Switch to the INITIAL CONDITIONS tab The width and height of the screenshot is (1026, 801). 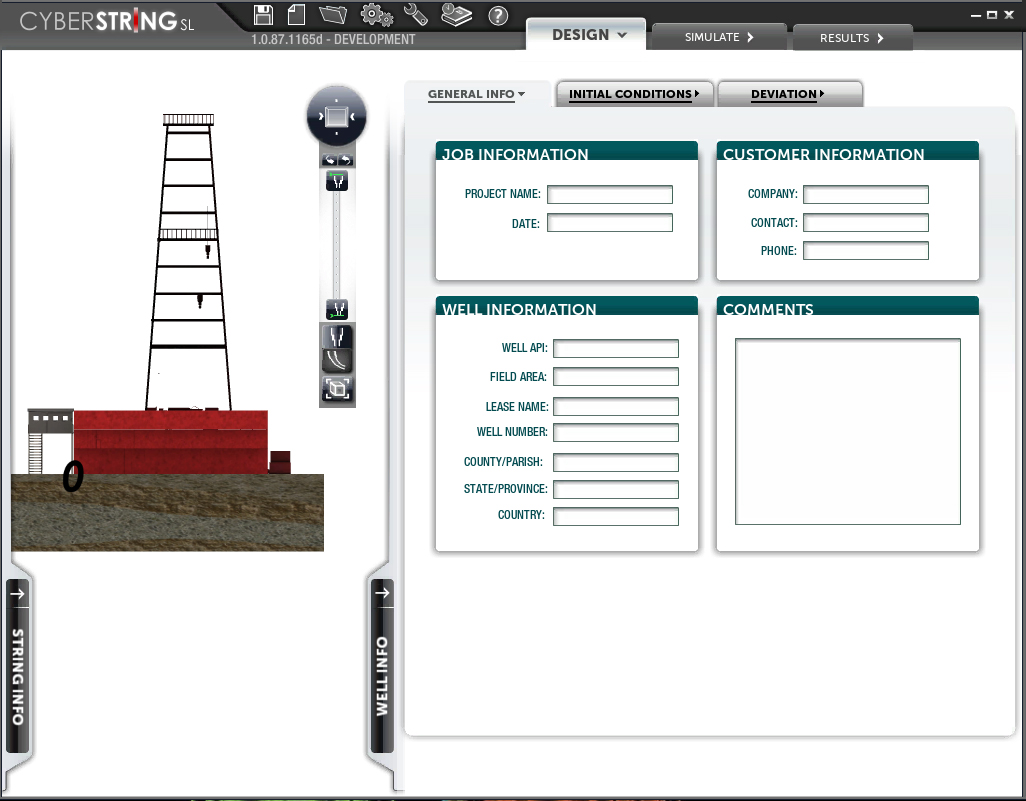point(634,94)
